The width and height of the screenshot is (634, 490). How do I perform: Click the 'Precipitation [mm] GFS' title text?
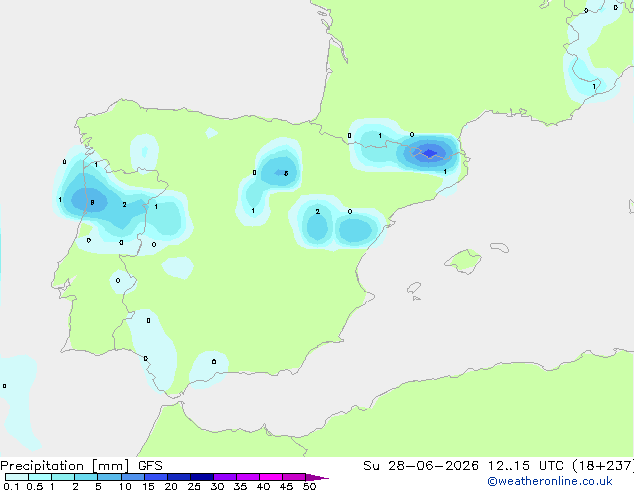[81, 466]
